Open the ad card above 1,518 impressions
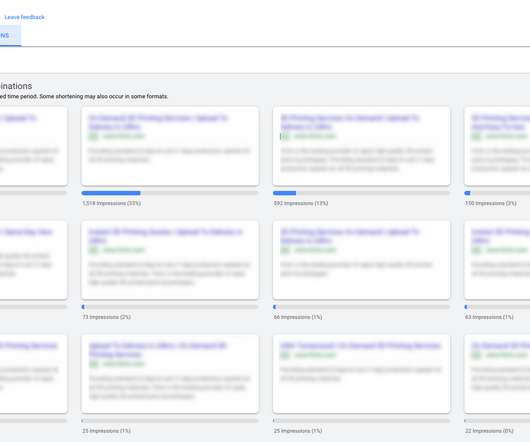Screen dimensions: 530x442 pos(170,146)
